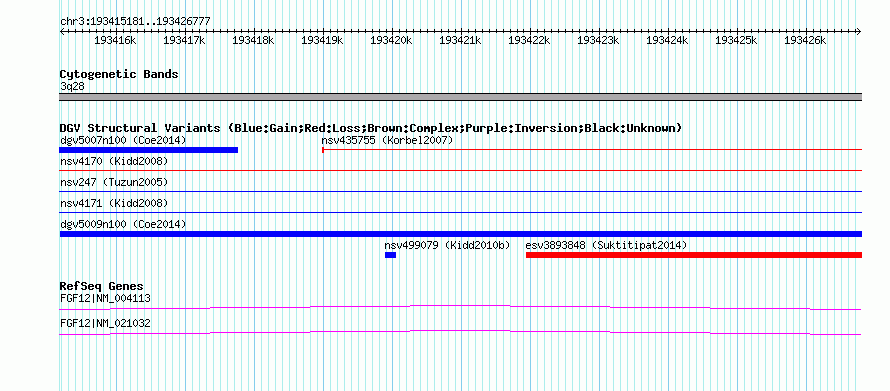890x391 pixels.
Task: Click the 193416k ruler tick label
Action: [x=115, y=40]
